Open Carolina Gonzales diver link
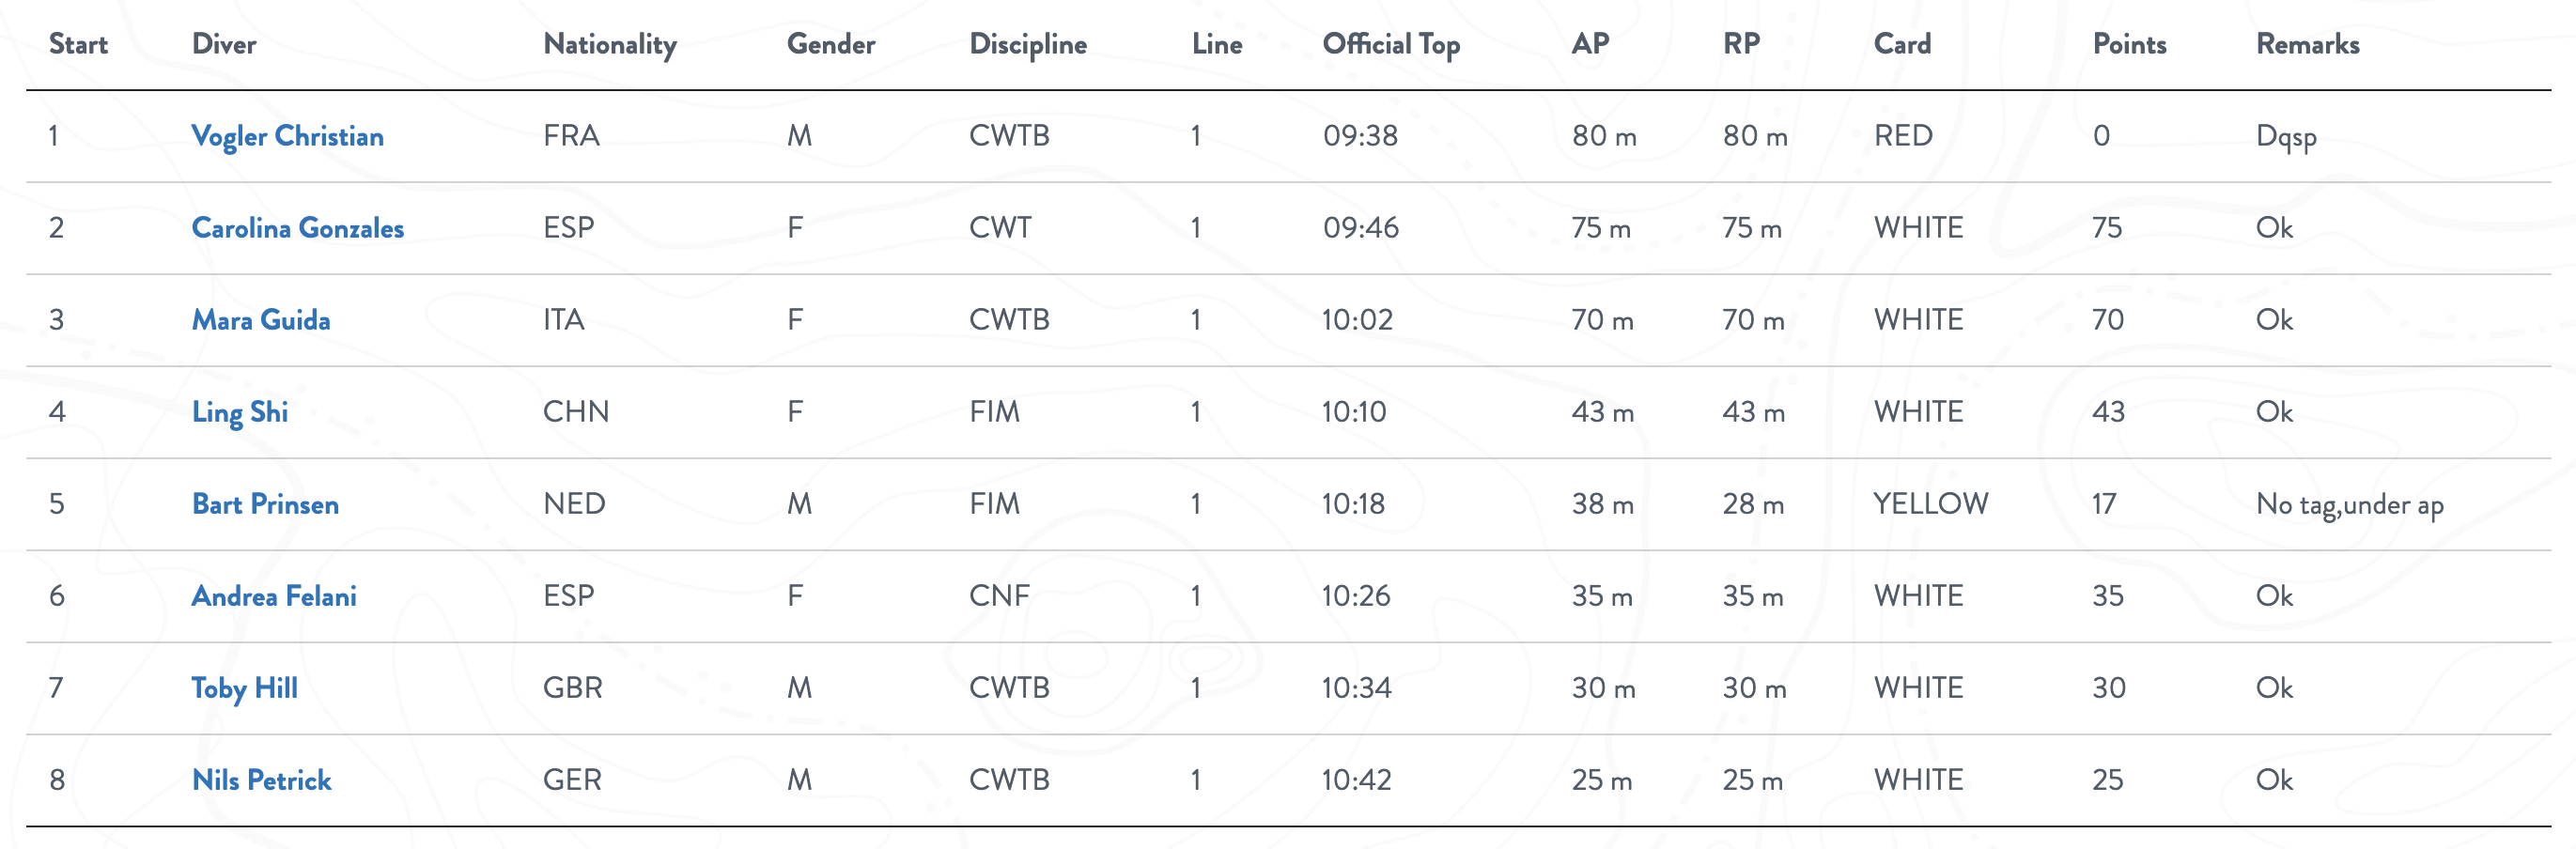 [297, 228]
